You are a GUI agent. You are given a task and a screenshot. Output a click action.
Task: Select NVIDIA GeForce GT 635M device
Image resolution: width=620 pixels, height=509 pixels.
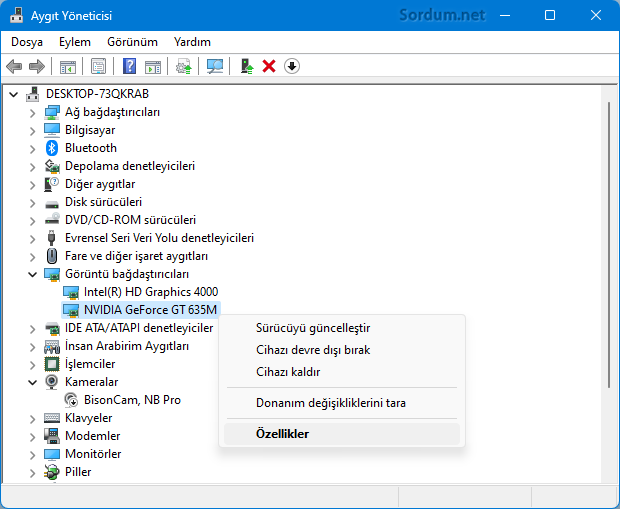coord(150,310)
